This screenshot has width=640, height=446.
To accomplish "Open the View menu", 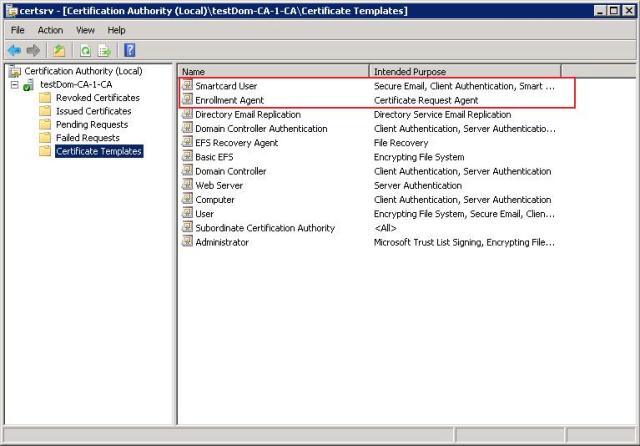I will click(x=85, y=30).
